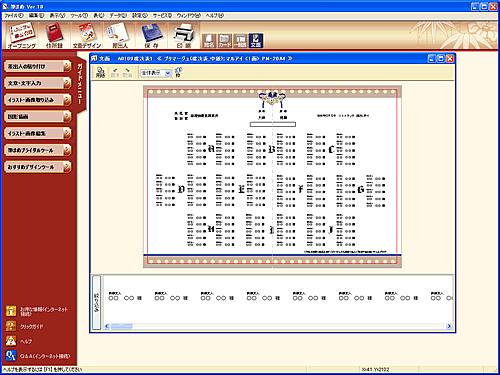
Task: Open the ヘルプ menu in the menu bar
Action: coord(215,16)
